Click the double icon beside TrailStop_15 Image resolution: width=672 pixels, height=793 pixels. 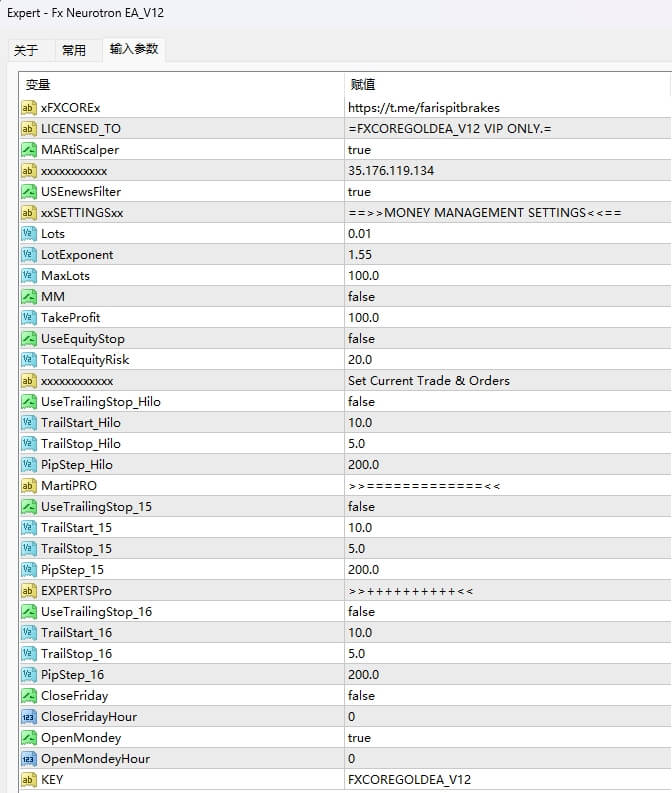pos(29,549)
